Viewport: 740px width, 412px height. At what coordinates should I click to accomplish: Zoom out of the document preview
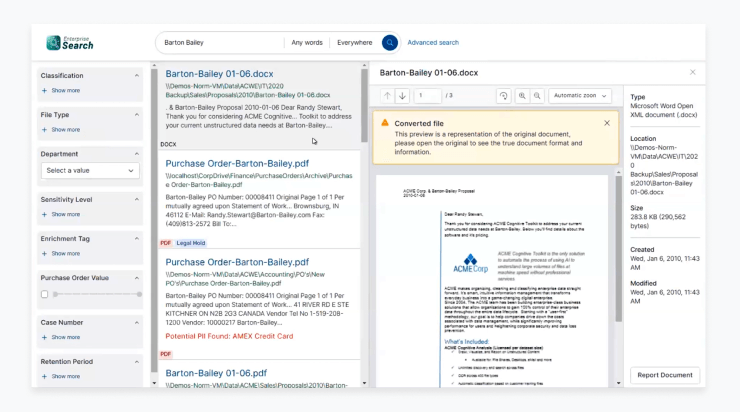point(537,96)
